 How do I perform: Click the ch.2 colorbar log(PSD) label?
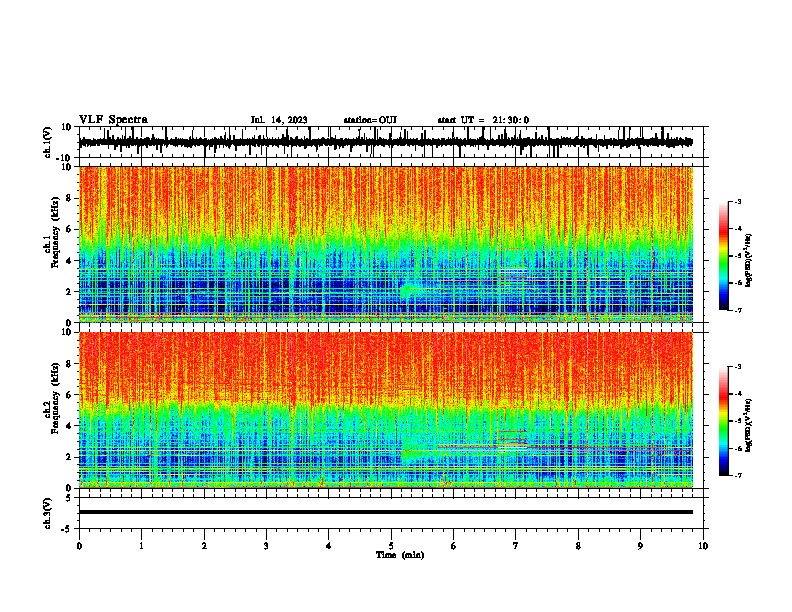tap(748, 426)
